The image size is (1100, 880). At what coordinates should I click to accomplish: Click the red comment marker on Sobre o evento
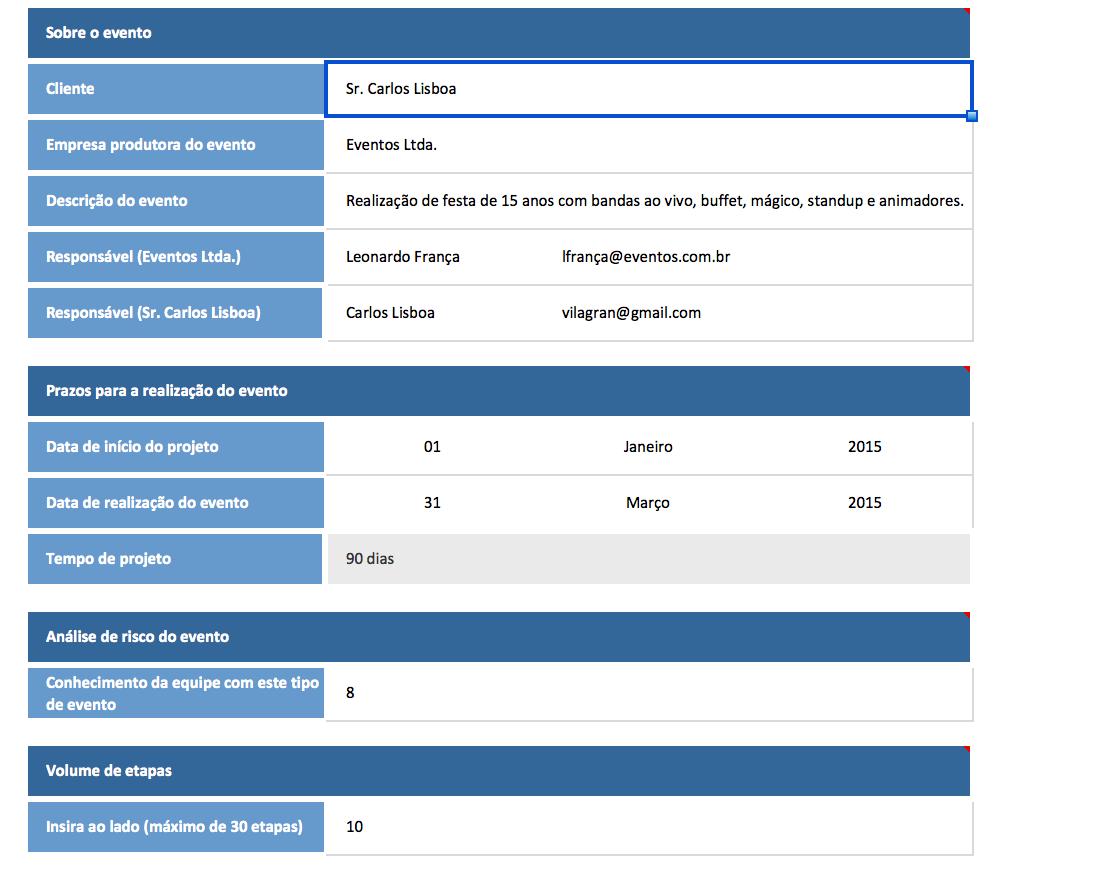click(966, 11)
